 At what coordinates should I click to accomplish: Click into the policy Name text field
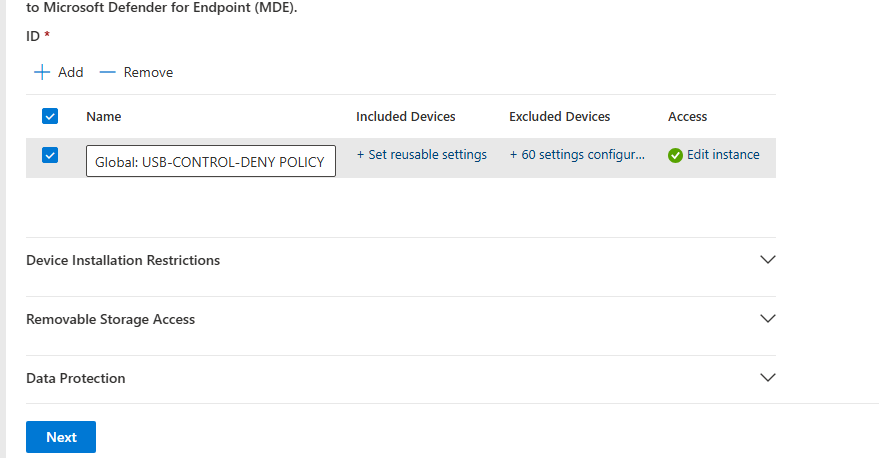click(210, 161)
